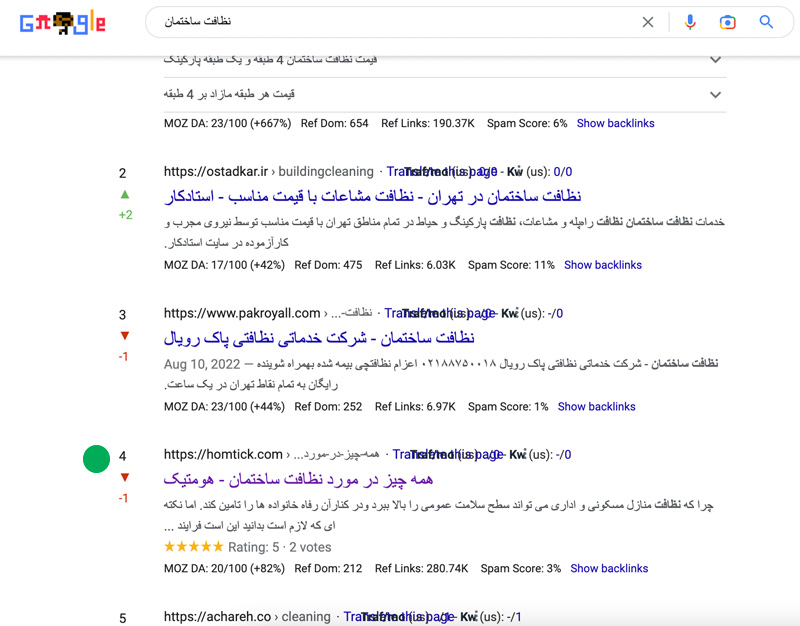Image resolution: width=800 pixels, height=626 pixels.
Task: Open the homtick.com result title link
Action: [298, 480]
